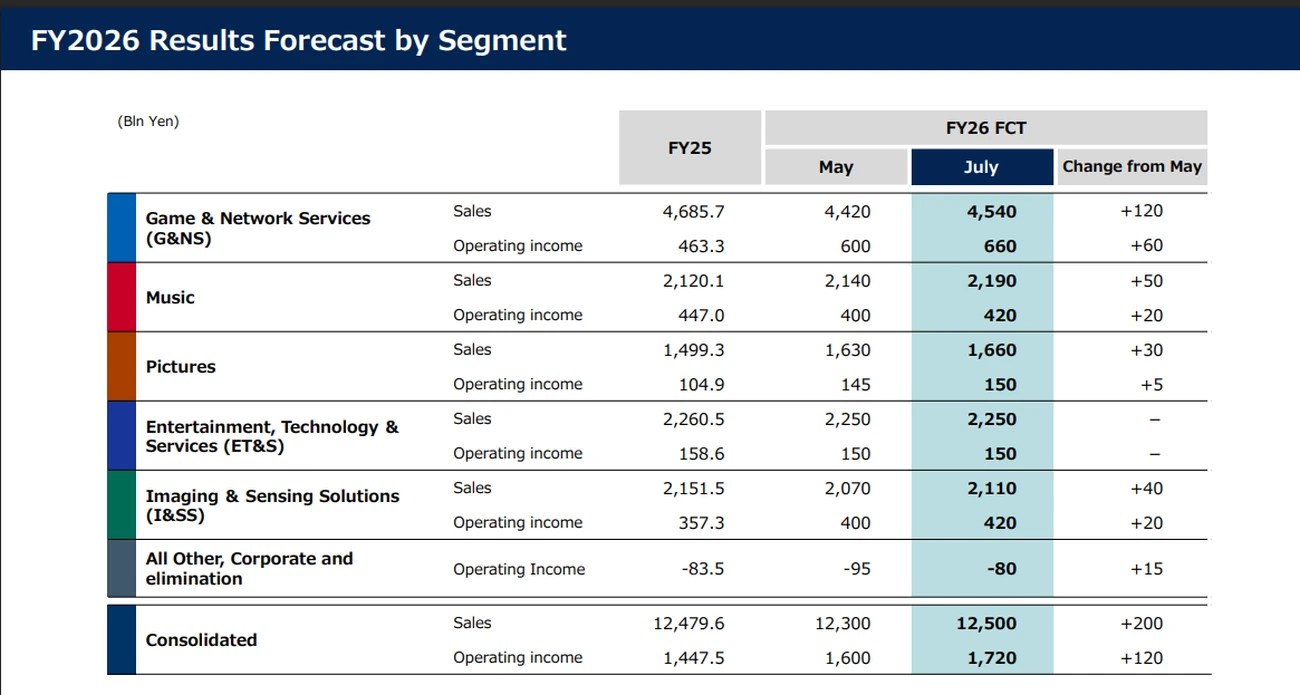Click Pictures FY25 operating income 104.9

pos(701,384)
